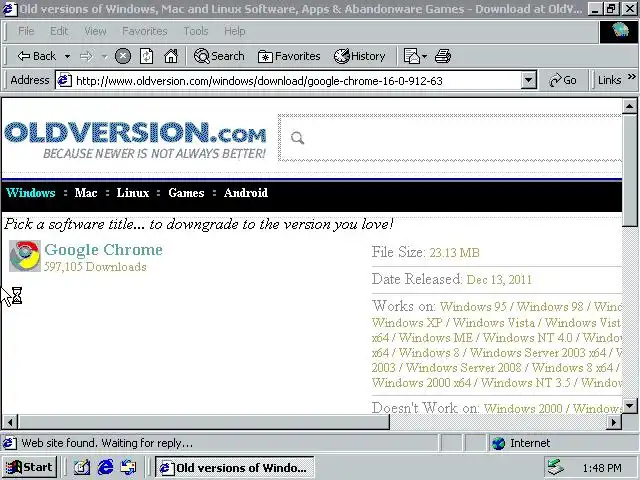Image resolution: width=640 pixels, height=480 pixels.
Task: Click the magnifier icon in site search
Action: click(298, 138)
